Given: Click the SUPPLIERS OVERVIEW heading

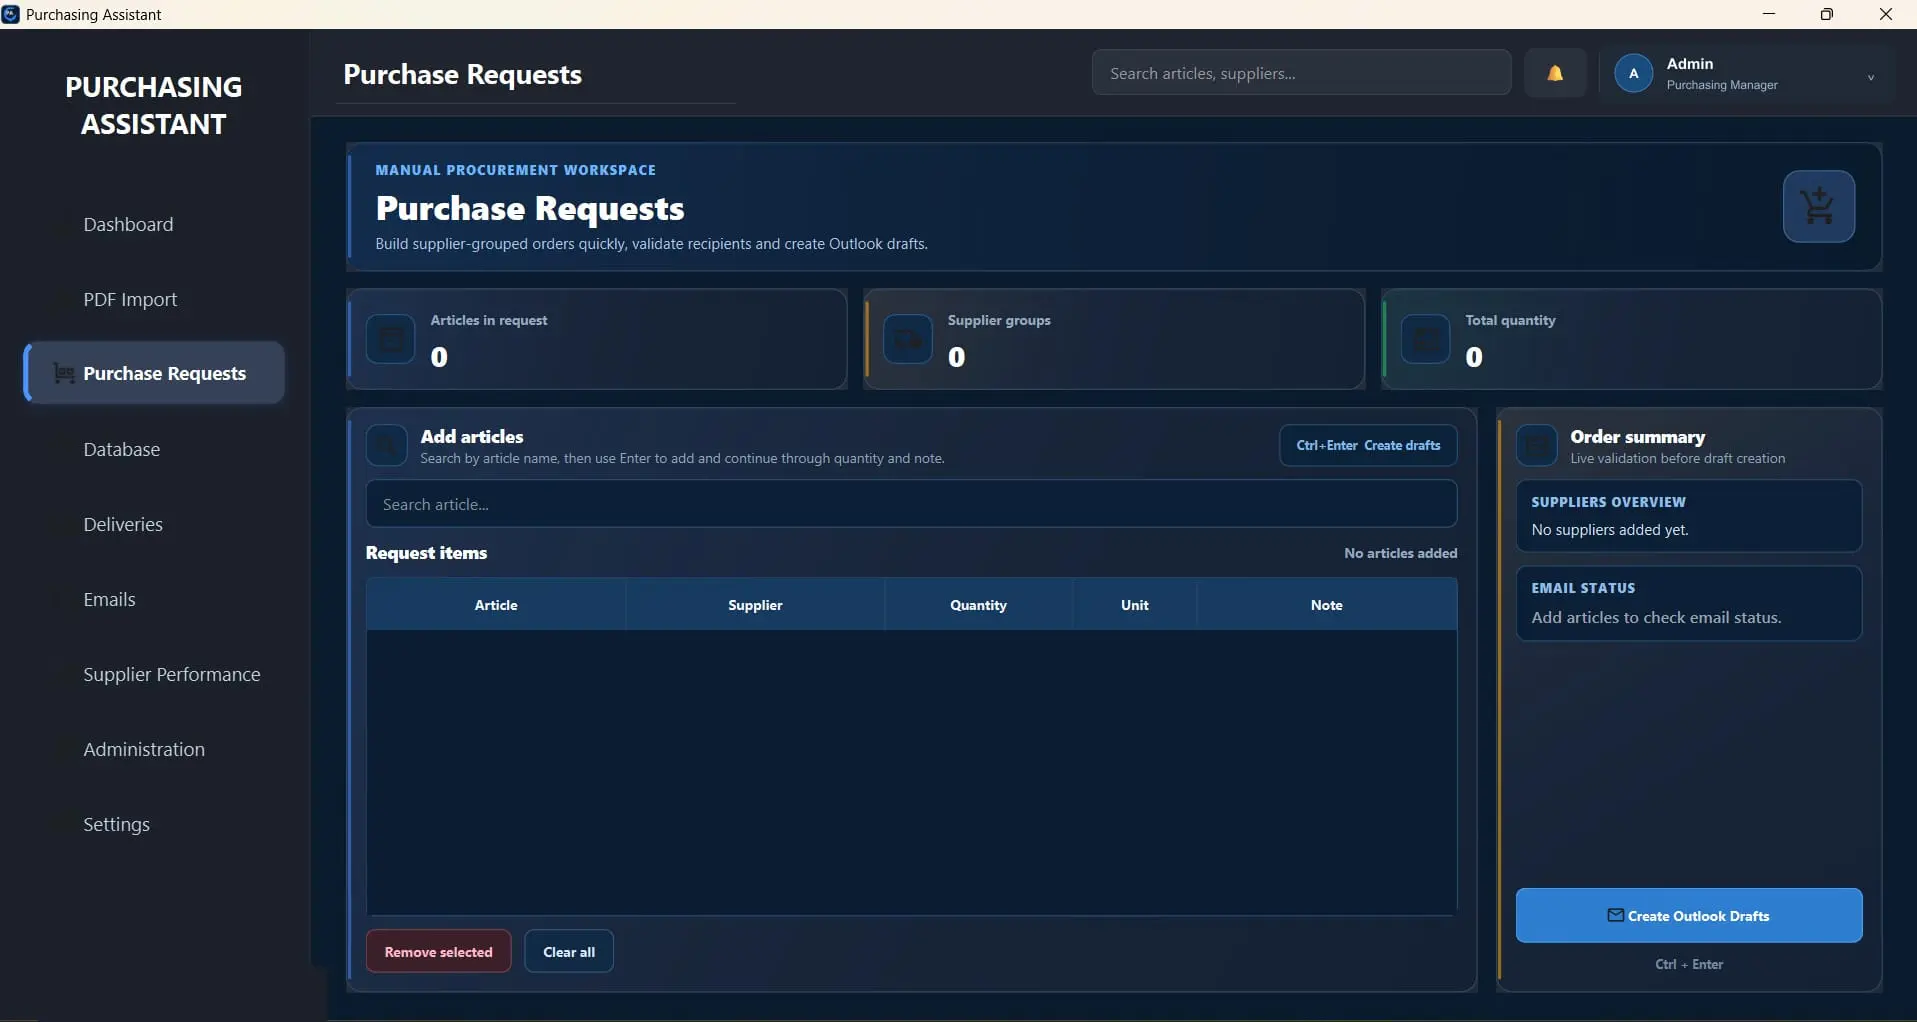Looking at the screenshot, I should point(1608,502).
